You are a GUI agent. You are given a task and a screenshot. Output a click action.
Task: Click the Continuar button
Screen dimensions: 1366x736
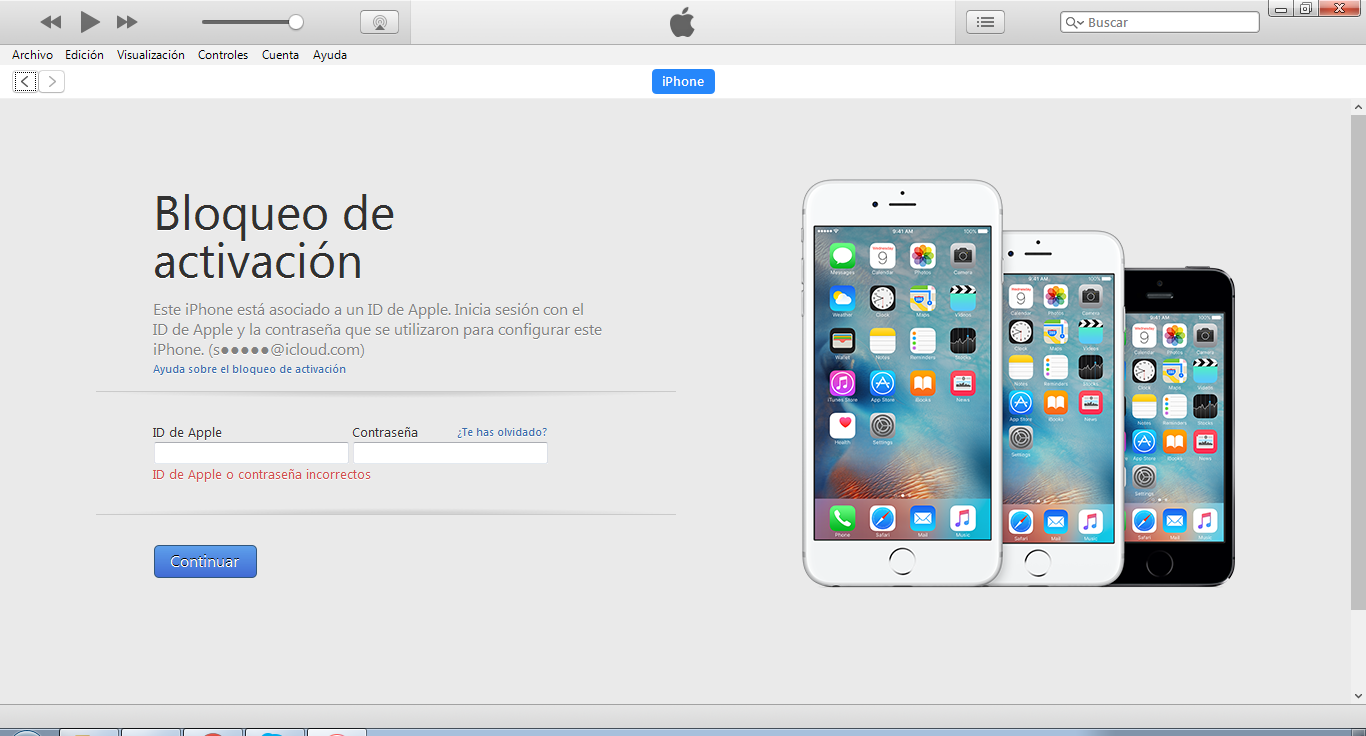pyautogui.click(x=205, y=561)
